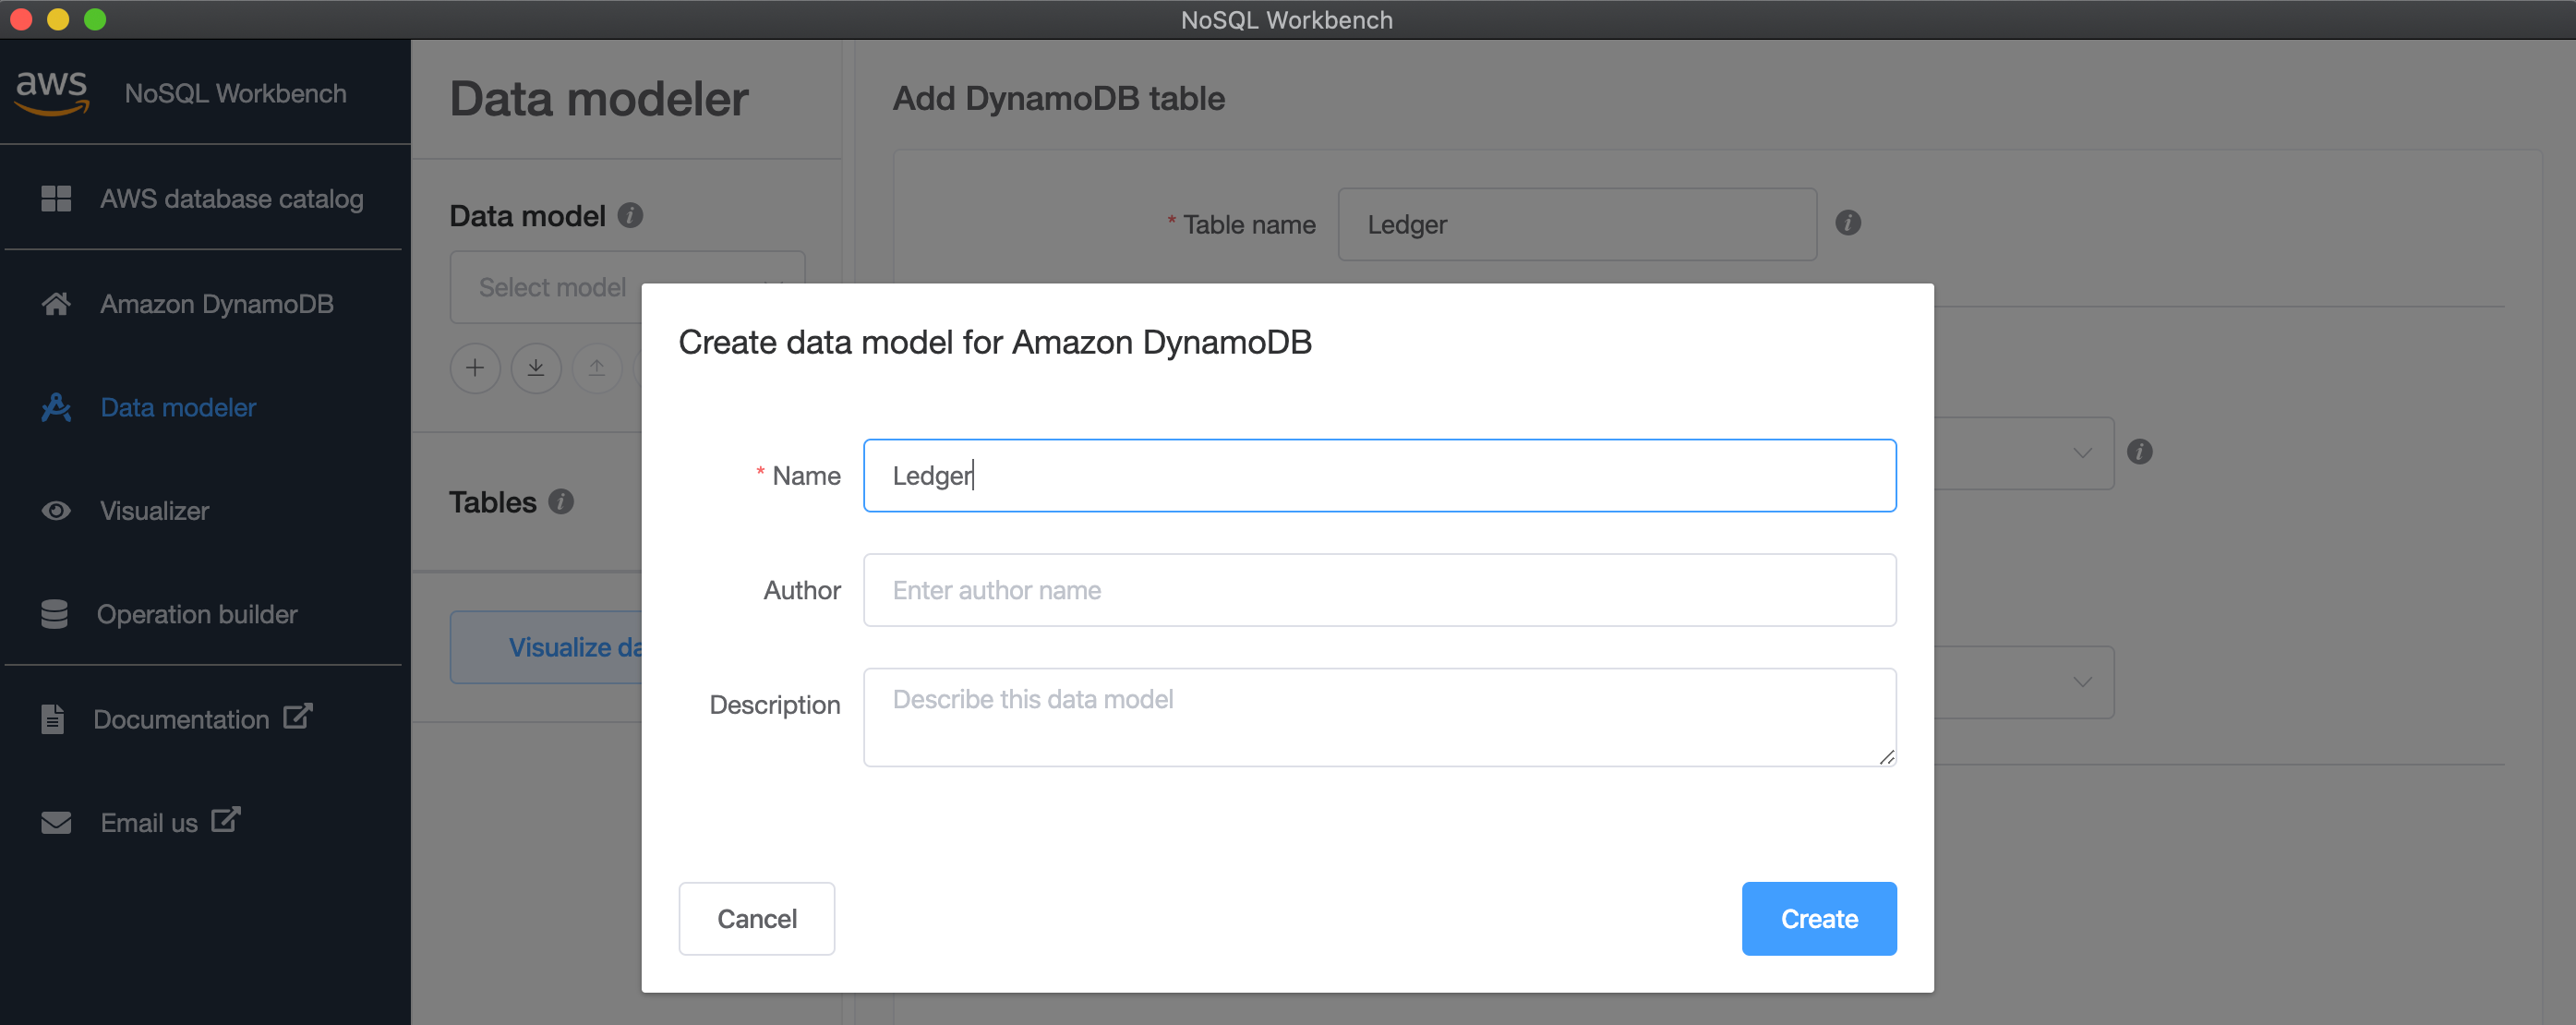Focus the Author name input field
This screenshot has width=2576, height=1025.
(1380, 590)
